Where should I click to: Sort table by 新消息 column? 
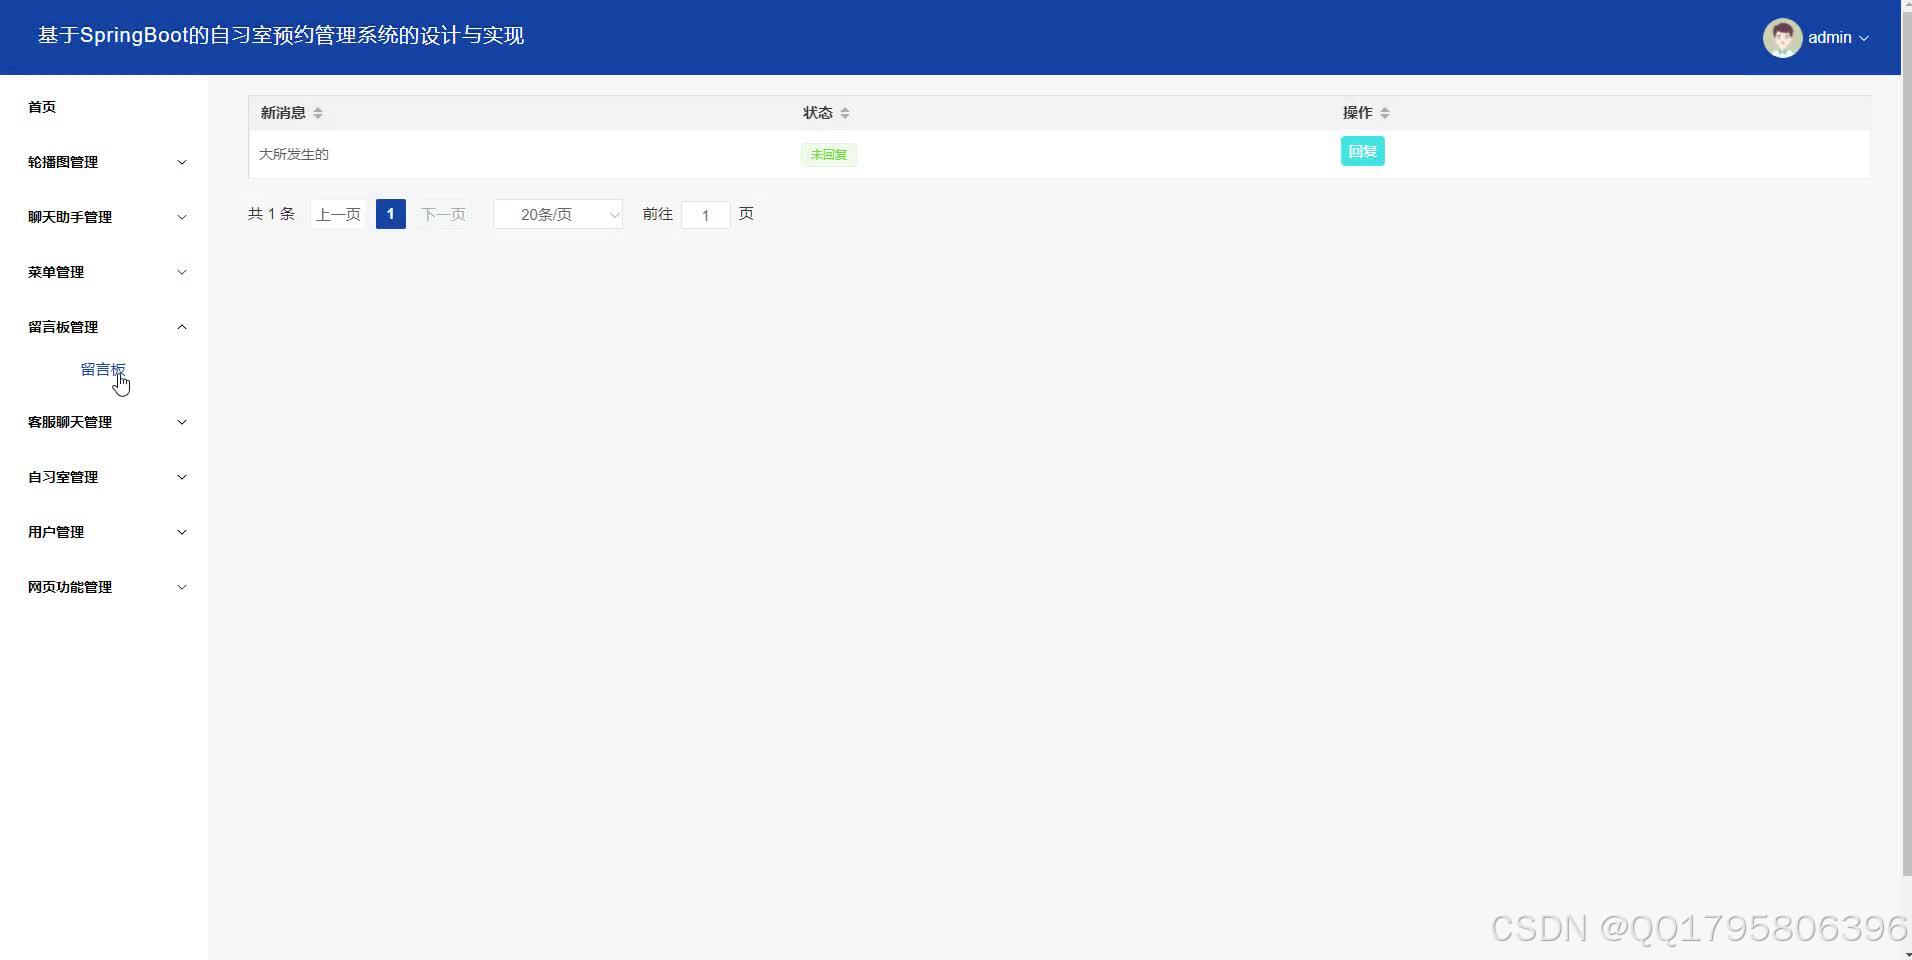click(283, 112)
